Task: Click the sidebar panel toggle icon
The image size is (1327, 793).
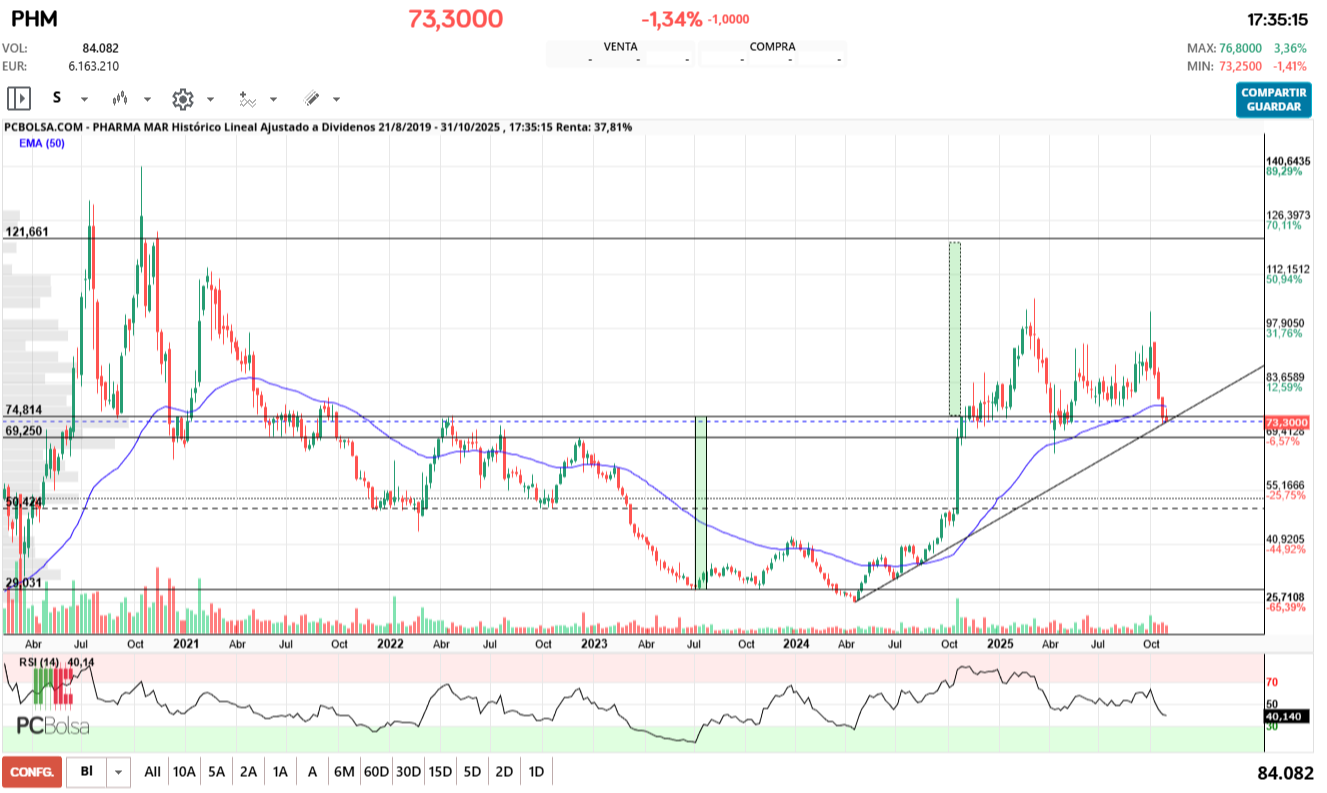Action: click(x=20, y=97)
